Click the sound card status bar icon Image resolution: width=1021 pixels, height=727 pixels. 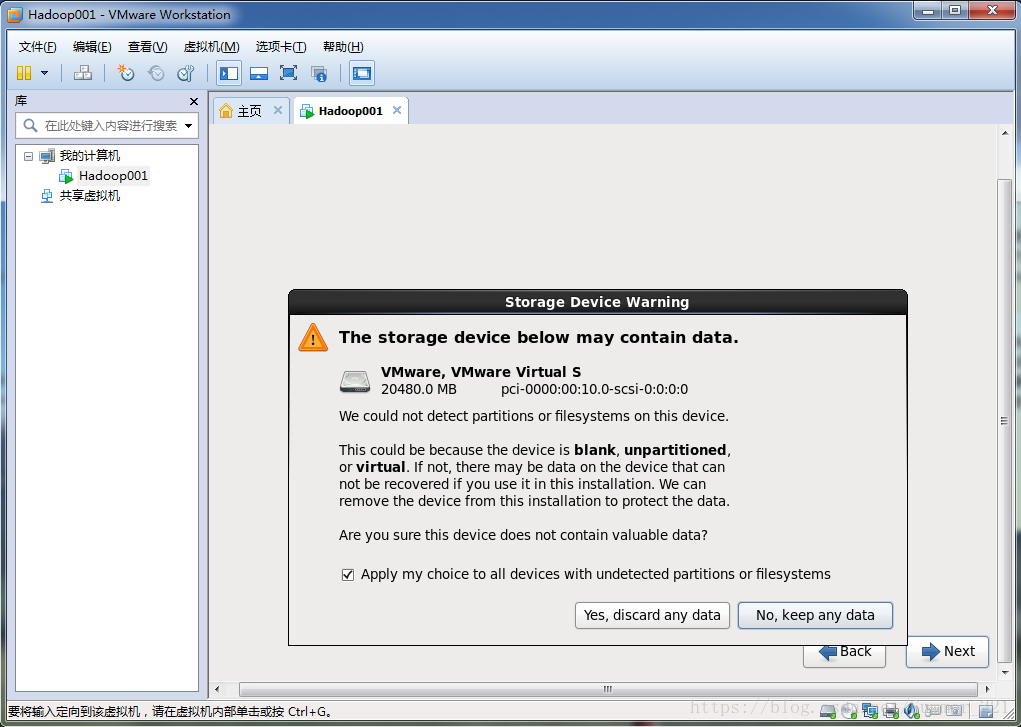(912, 711)
